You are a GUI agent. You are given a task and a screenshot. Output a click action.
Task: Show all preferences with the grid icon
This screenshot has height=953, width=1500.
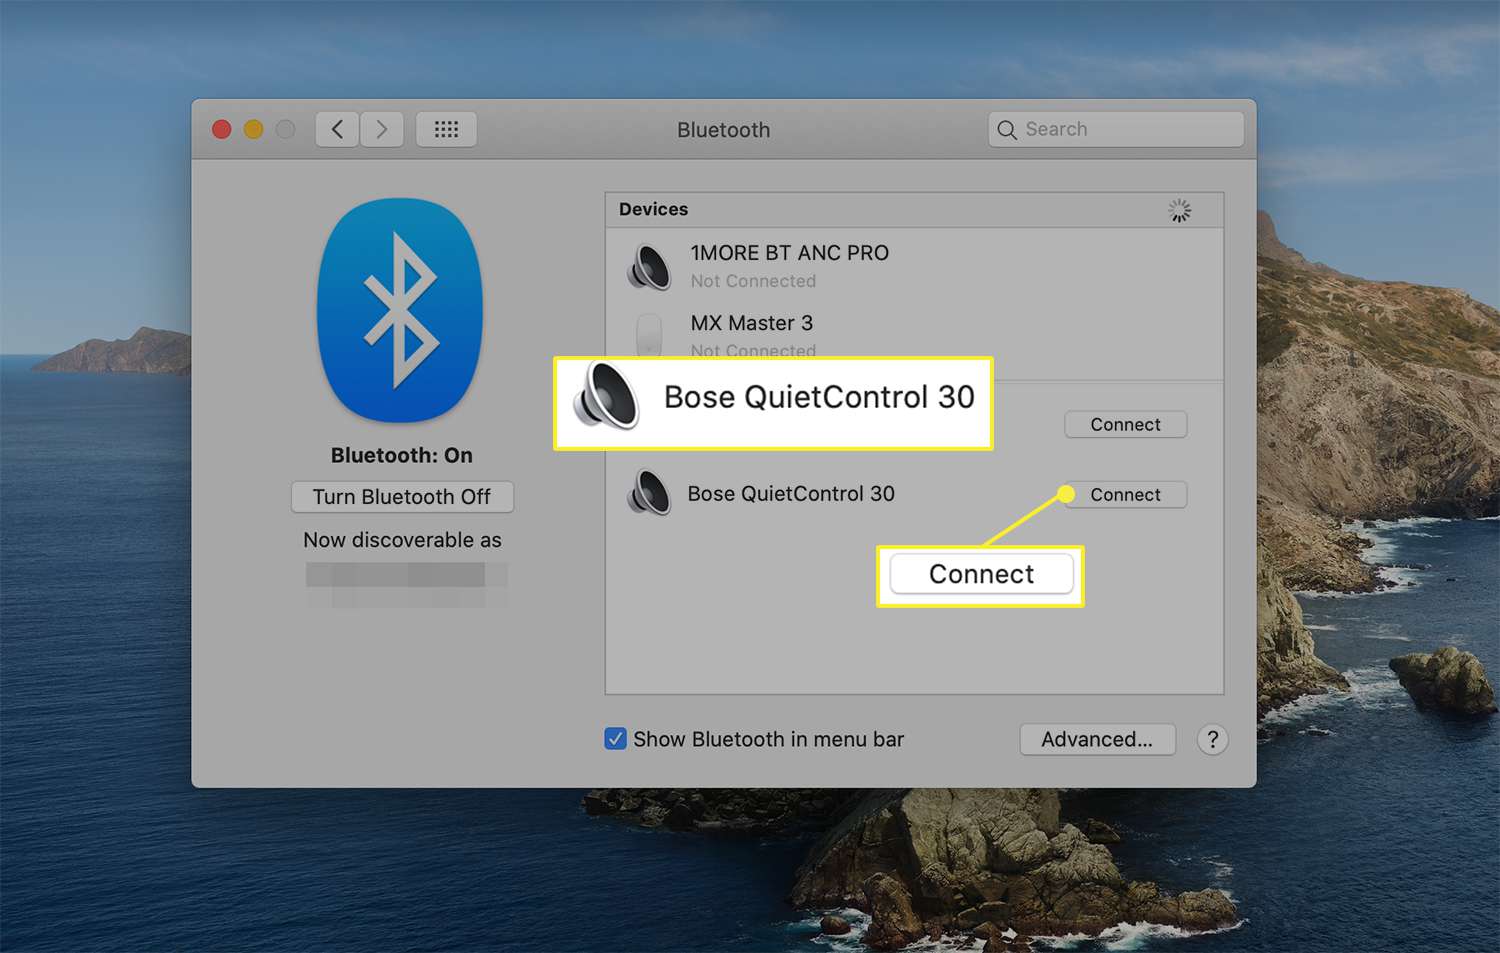pos(446,129)
